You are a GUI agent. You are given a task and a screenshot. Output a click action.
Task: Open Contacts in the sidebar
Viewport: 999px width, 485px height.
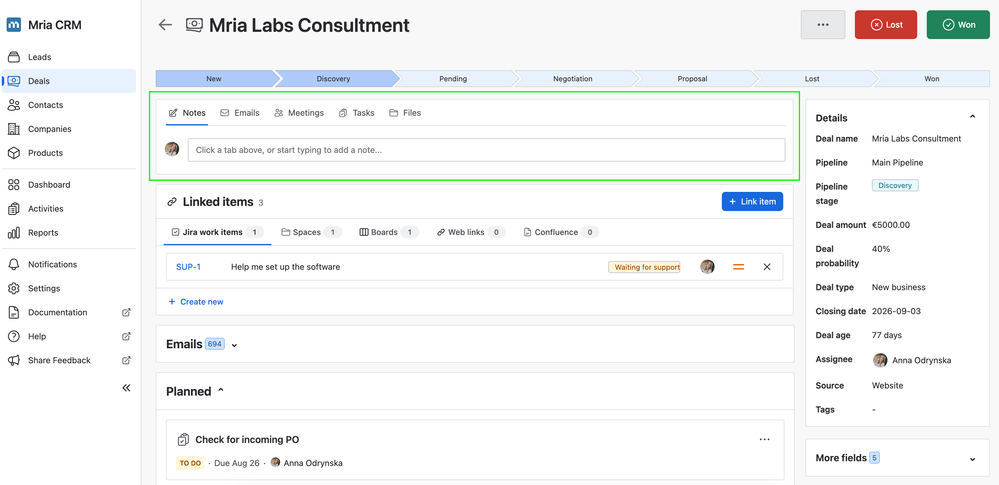coord(69,105)
